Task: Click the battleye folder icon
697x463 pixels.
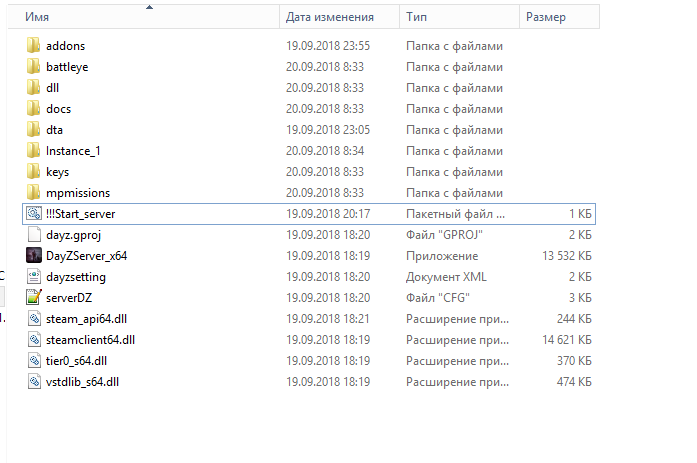Action: 33,67
